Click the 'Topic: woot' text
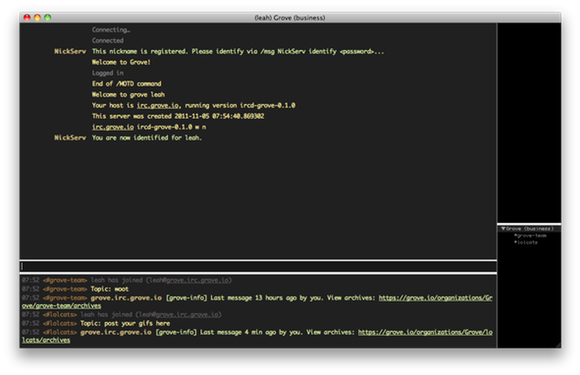580x375 pixels. (110, 289)
